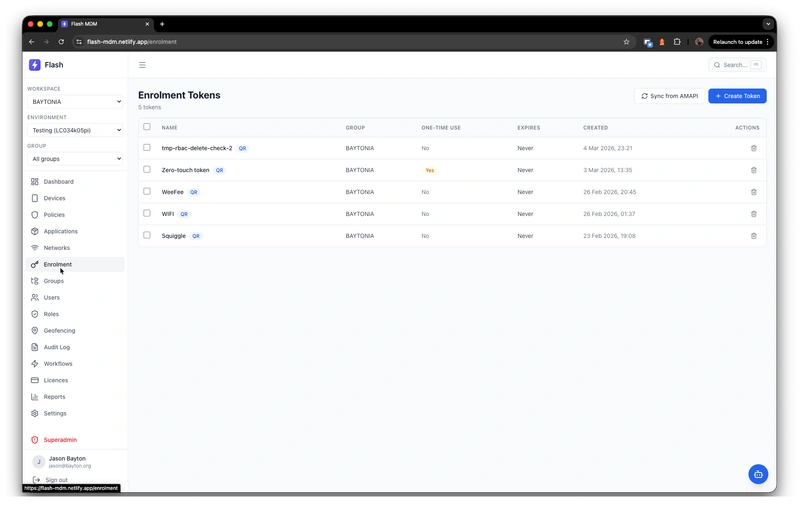
Task: Go back in browser history
Action: (x=32, y=42)
